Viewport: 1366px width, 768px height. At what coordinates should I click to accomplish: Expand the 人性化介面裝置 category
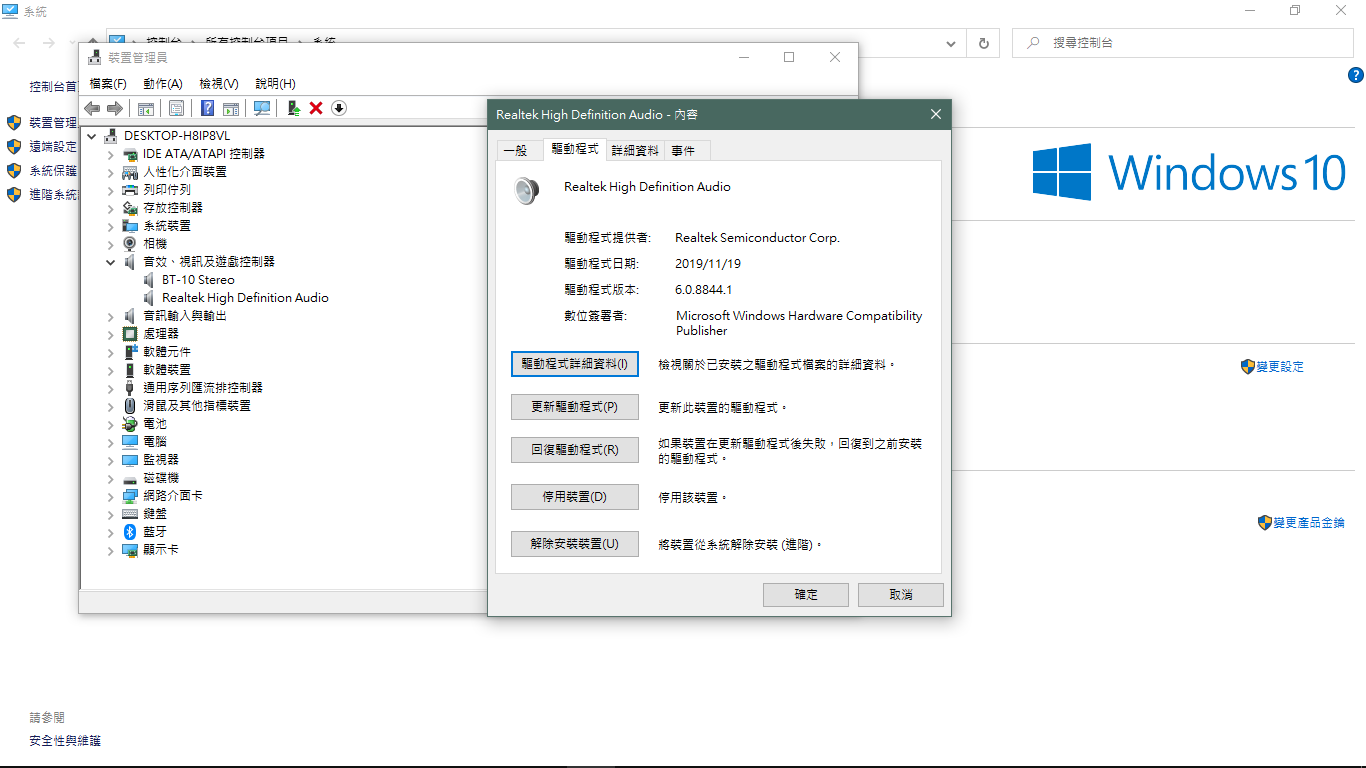click(x=111, y=172)
